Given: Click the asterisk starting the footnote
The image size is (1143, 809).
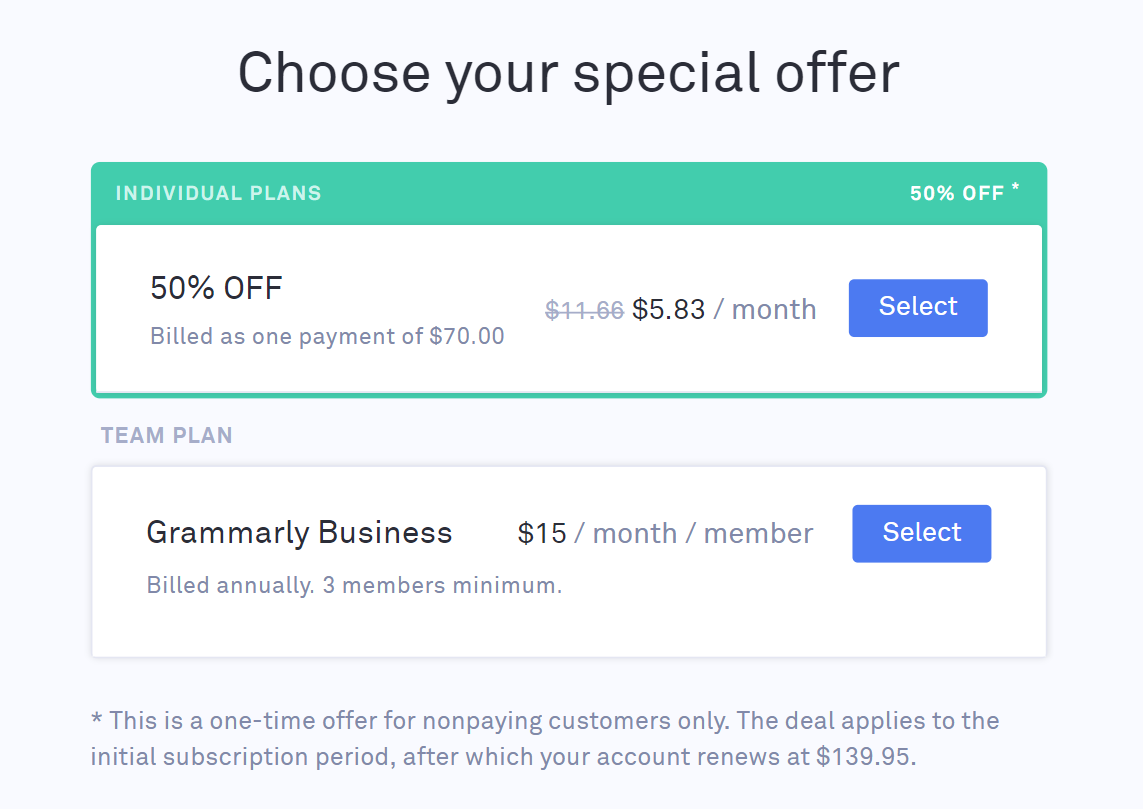Looking at the screenshot, I should [x=96, y=720].
